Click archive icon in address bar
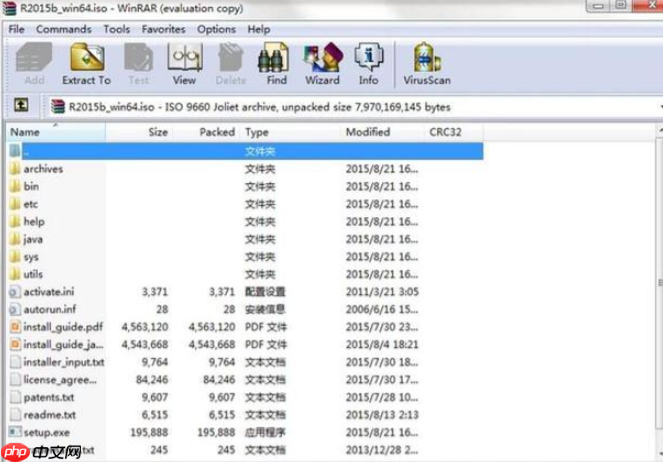Screen dimensions: 663x462 click(58, 107)
